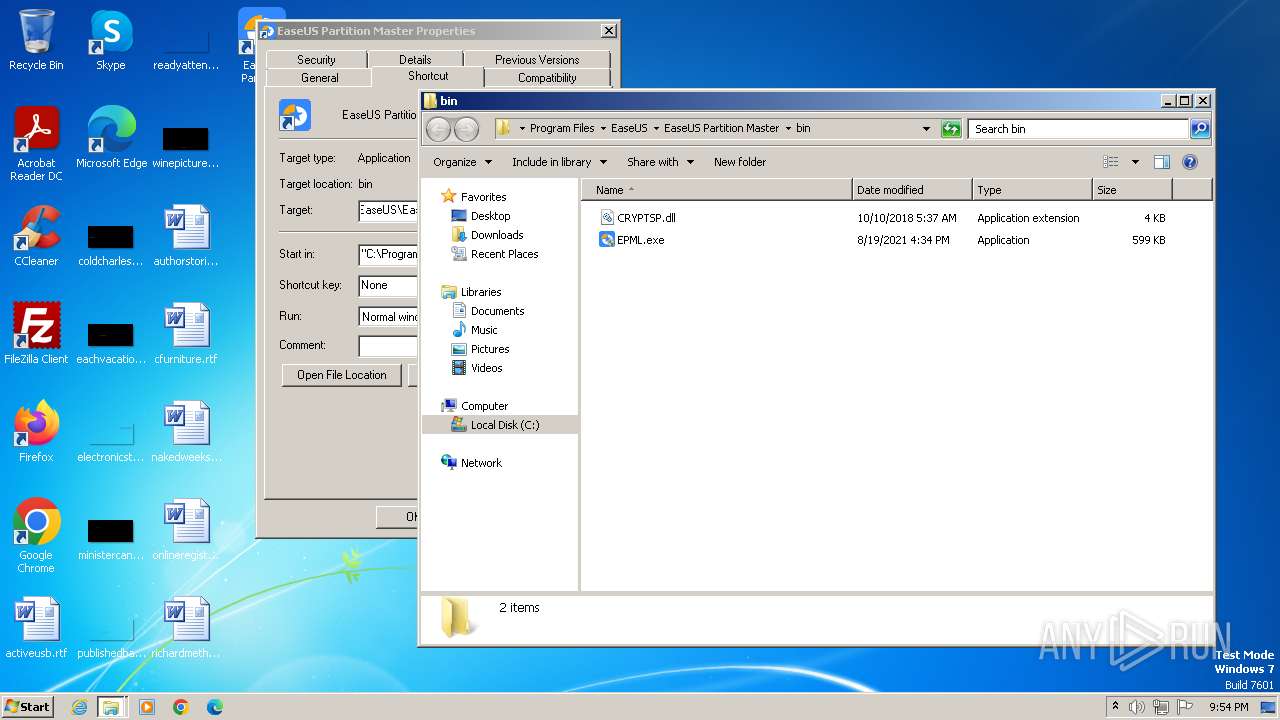Viewport: 1280px width, 720px height.
Task: Select the authorstori document icon on desktop
Action: click(x=186, y=236)
